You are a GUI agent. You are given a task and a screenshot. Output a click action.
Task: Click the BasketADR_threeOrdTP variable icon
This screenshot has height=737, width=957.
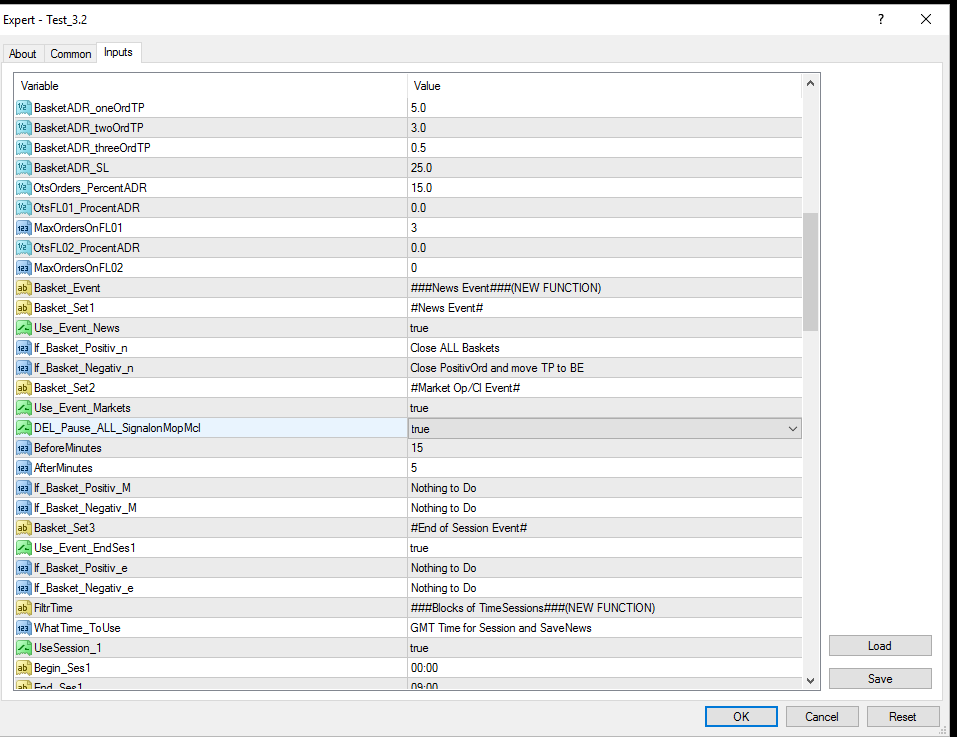(23, 148)
